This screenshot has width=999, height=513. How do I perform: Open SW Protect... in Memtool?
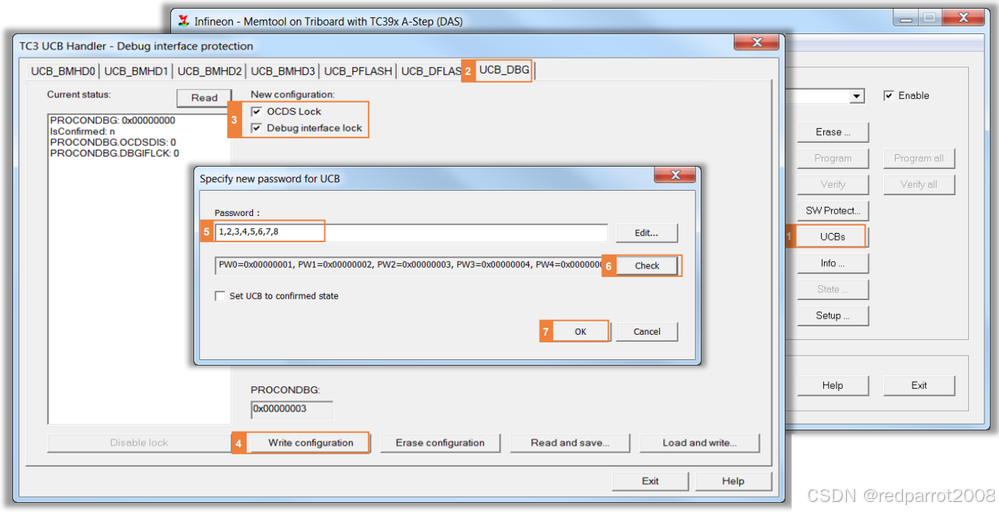coord(833,210)
